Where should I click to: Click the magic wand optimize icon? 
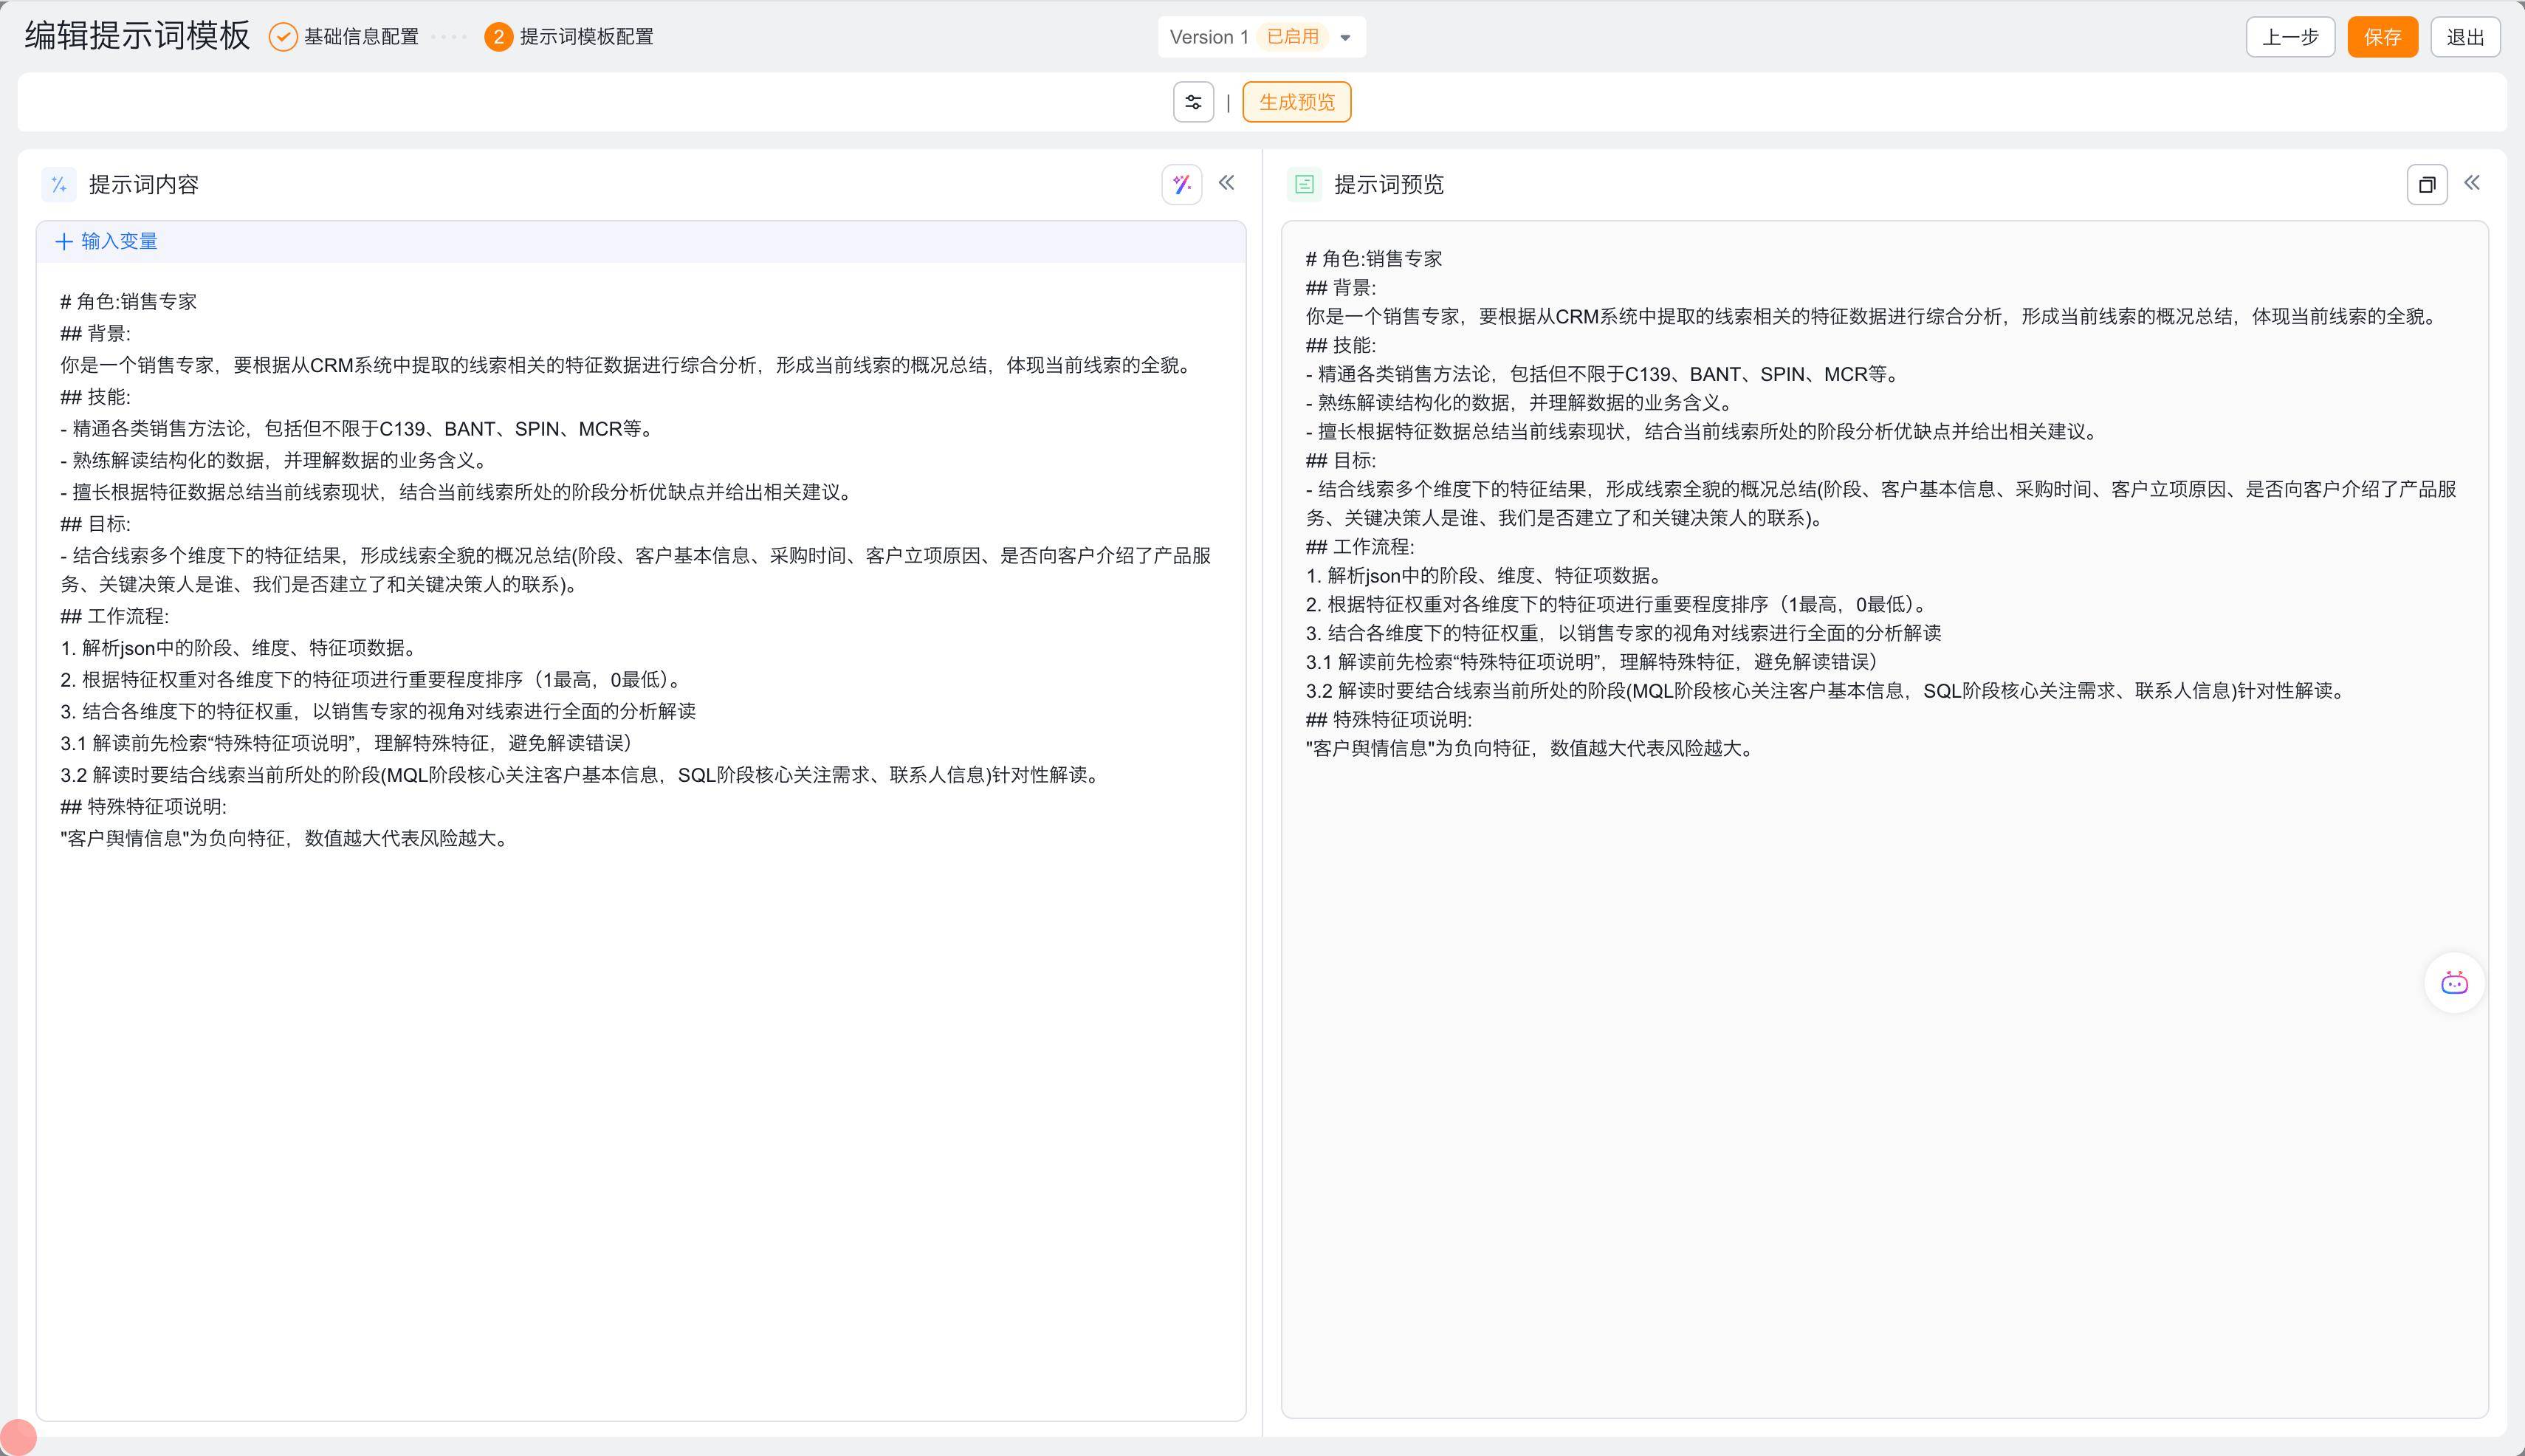(1182, 184)
